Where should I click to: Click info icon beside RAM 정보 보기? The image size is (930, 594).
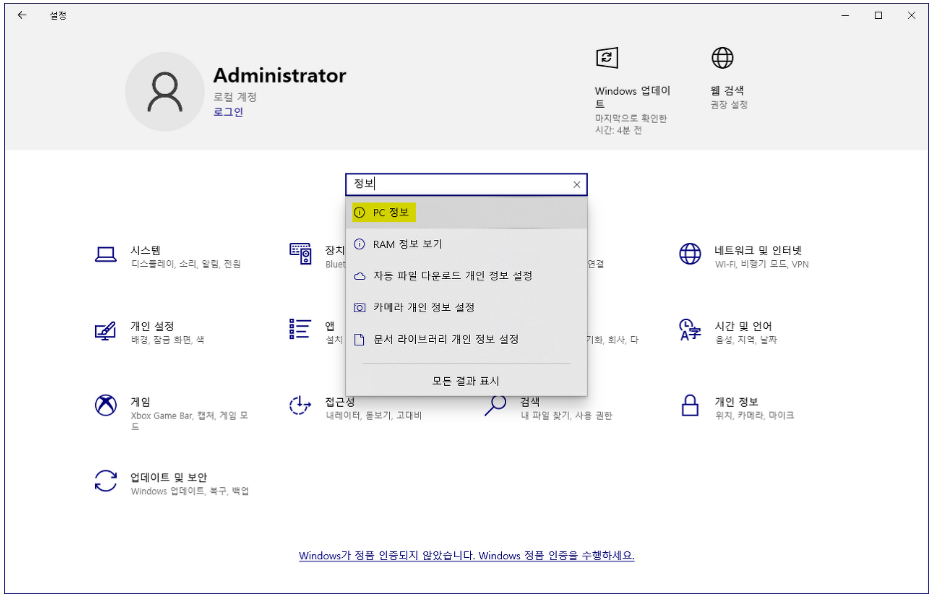point(359,244)
